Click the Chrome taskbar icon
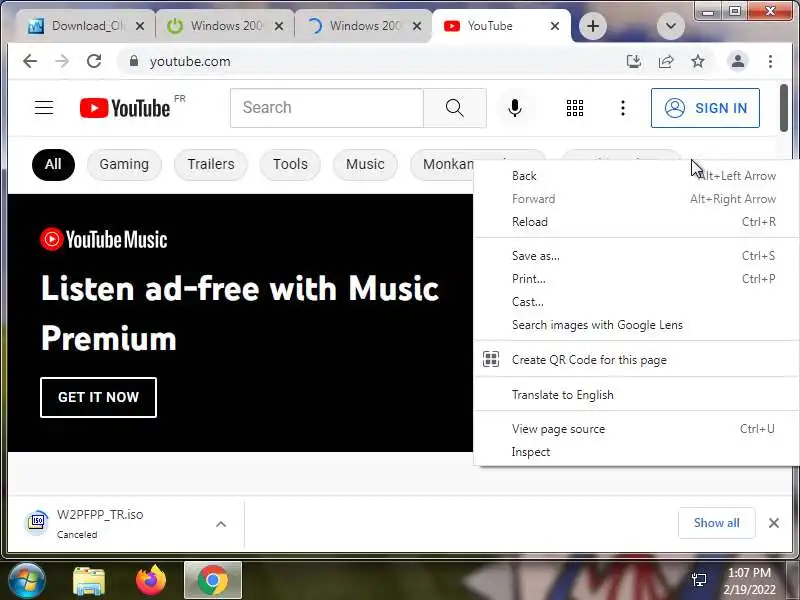 213,580
